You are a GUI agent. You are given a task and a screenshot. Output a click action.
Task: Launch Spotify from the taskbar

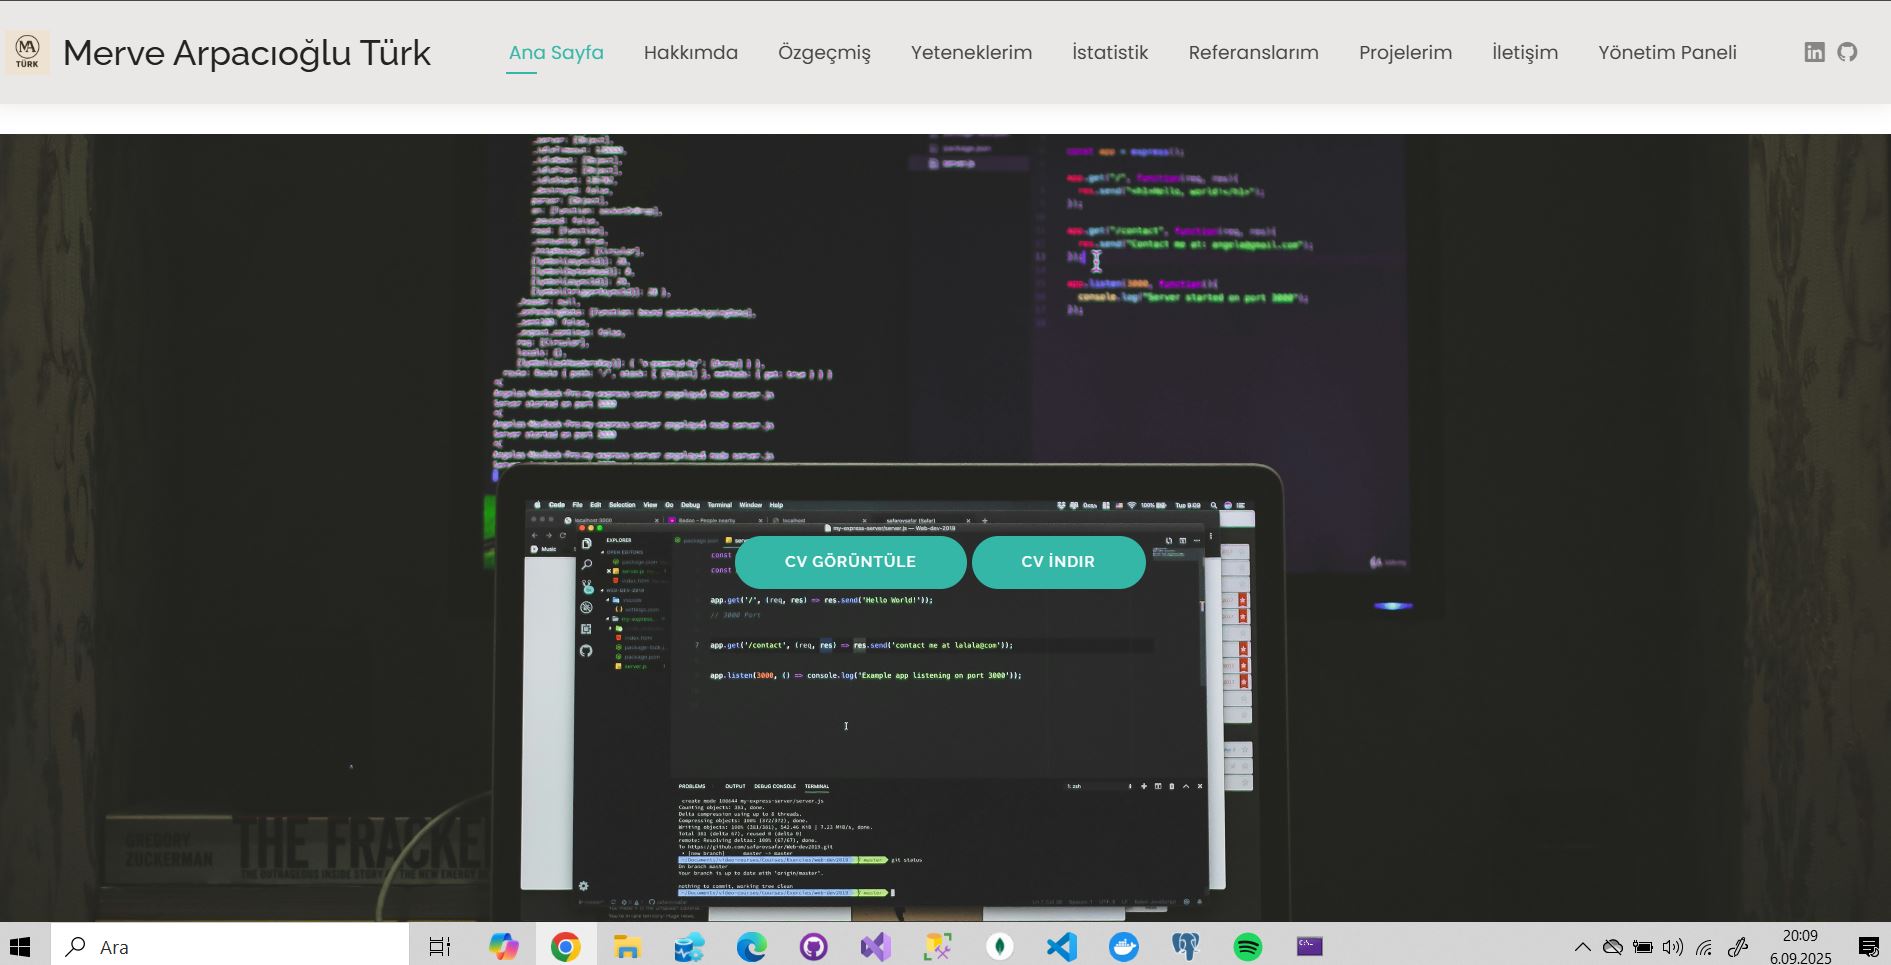1247,946
